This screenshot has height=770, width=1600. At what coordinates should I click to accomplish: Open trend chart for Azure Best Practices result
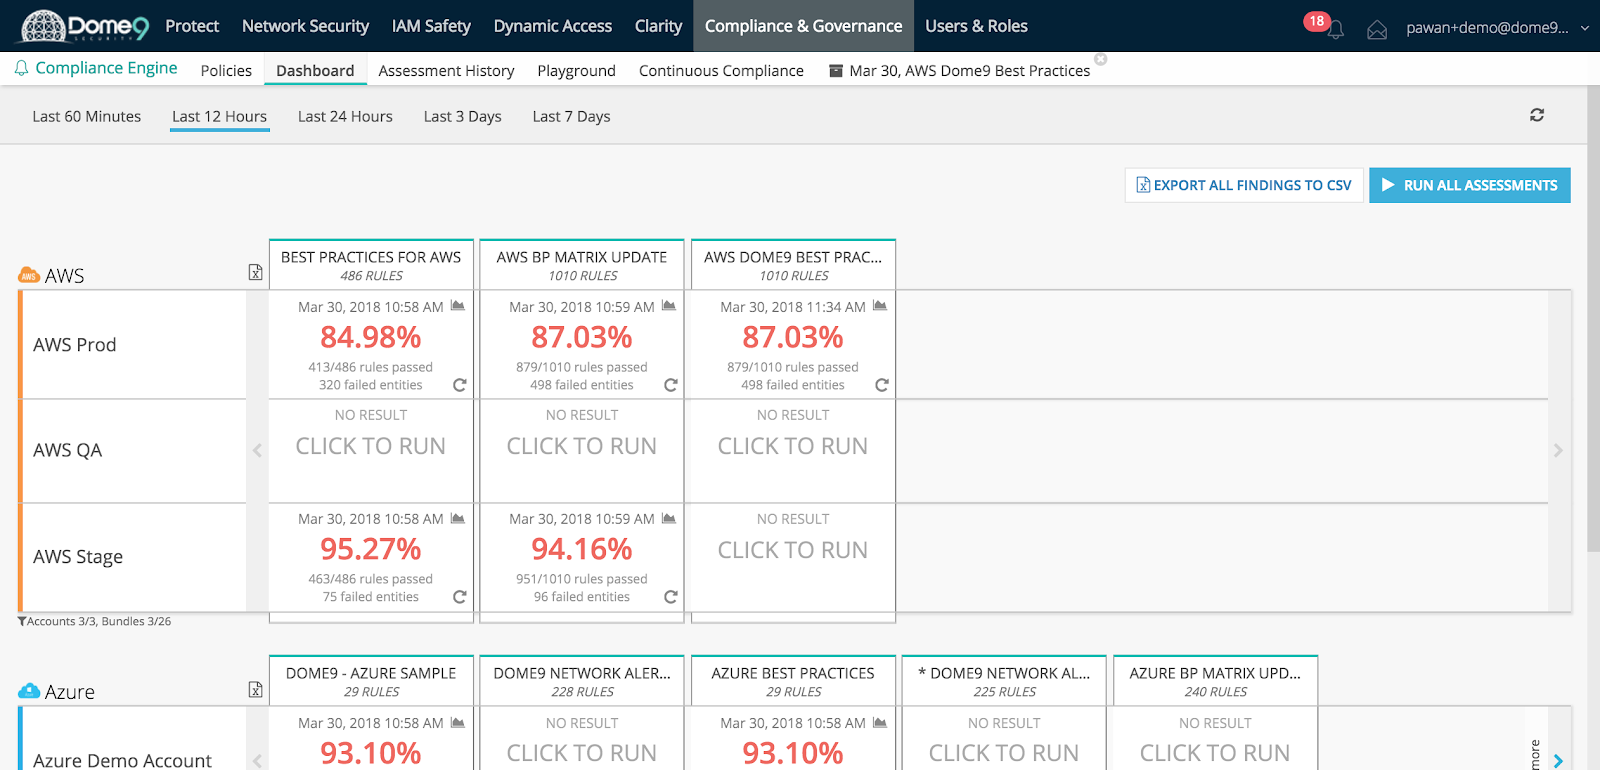pos(880,722)
